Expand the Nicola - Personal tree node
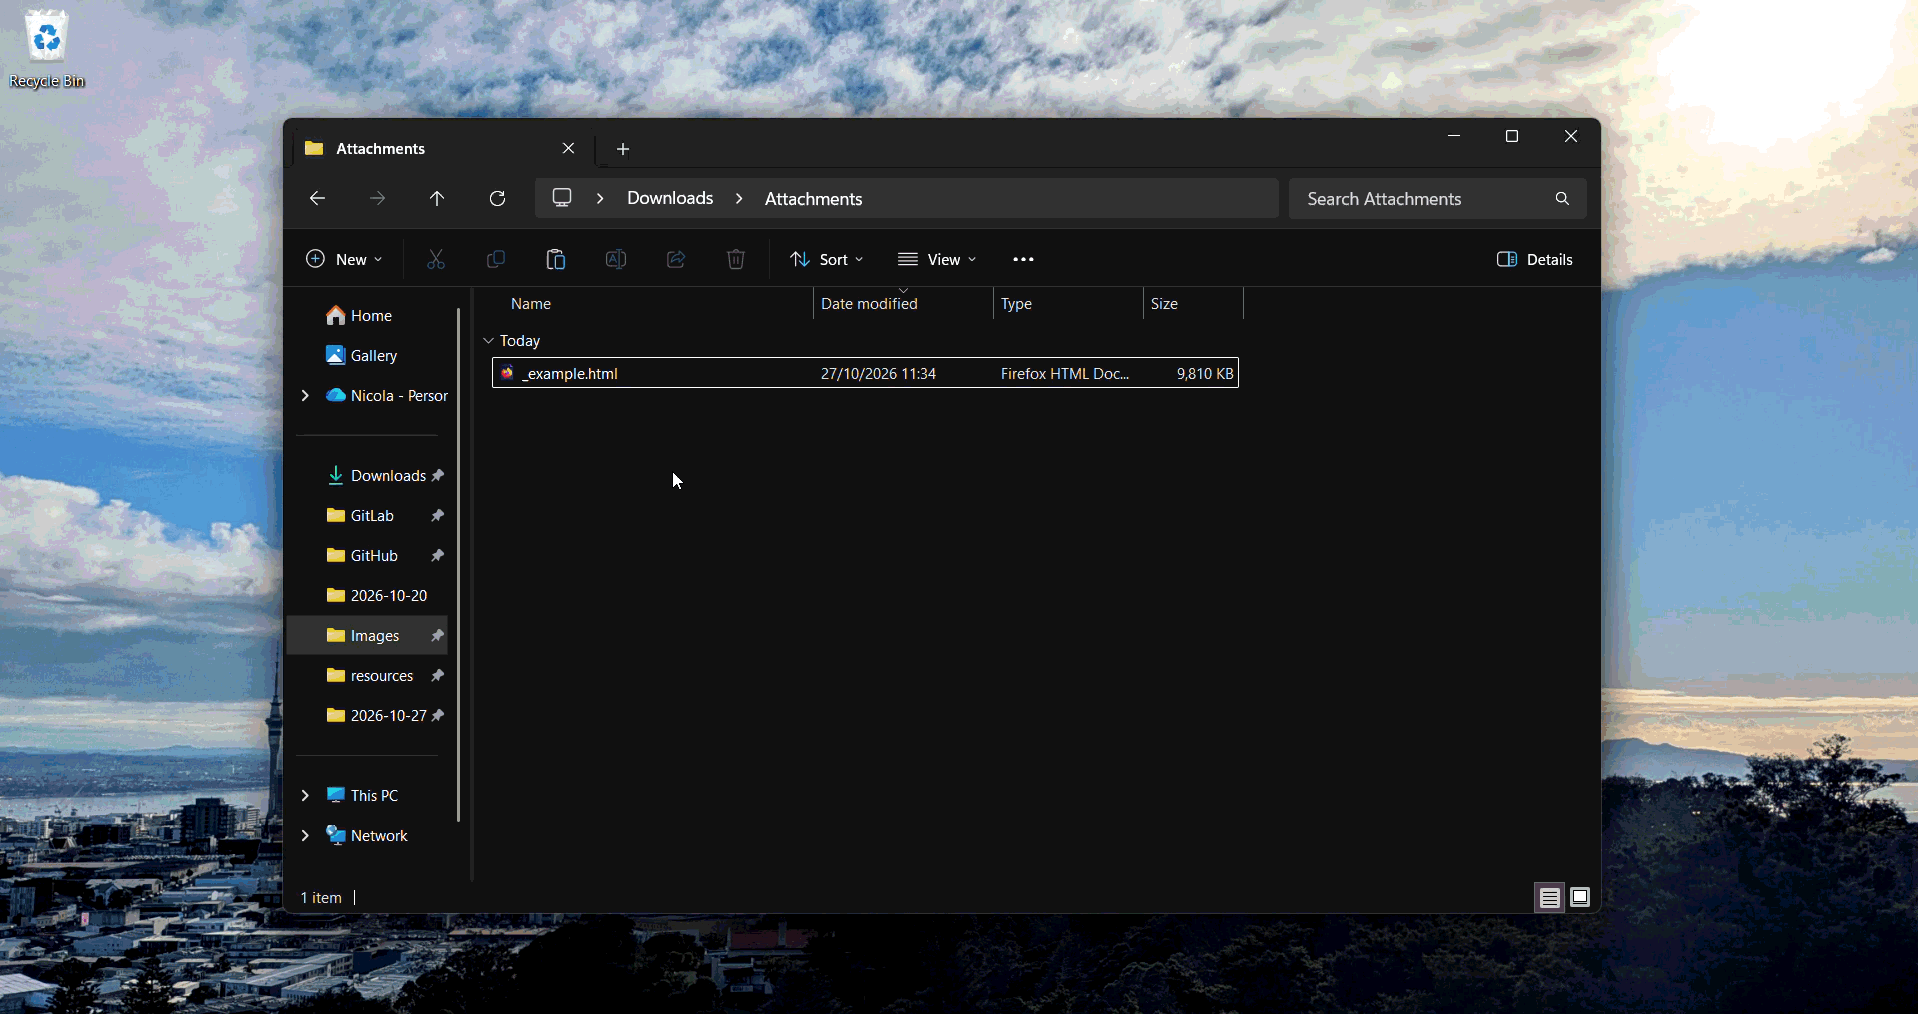This screenshot has width=1918, height=1014. click(x=305, y=396)
